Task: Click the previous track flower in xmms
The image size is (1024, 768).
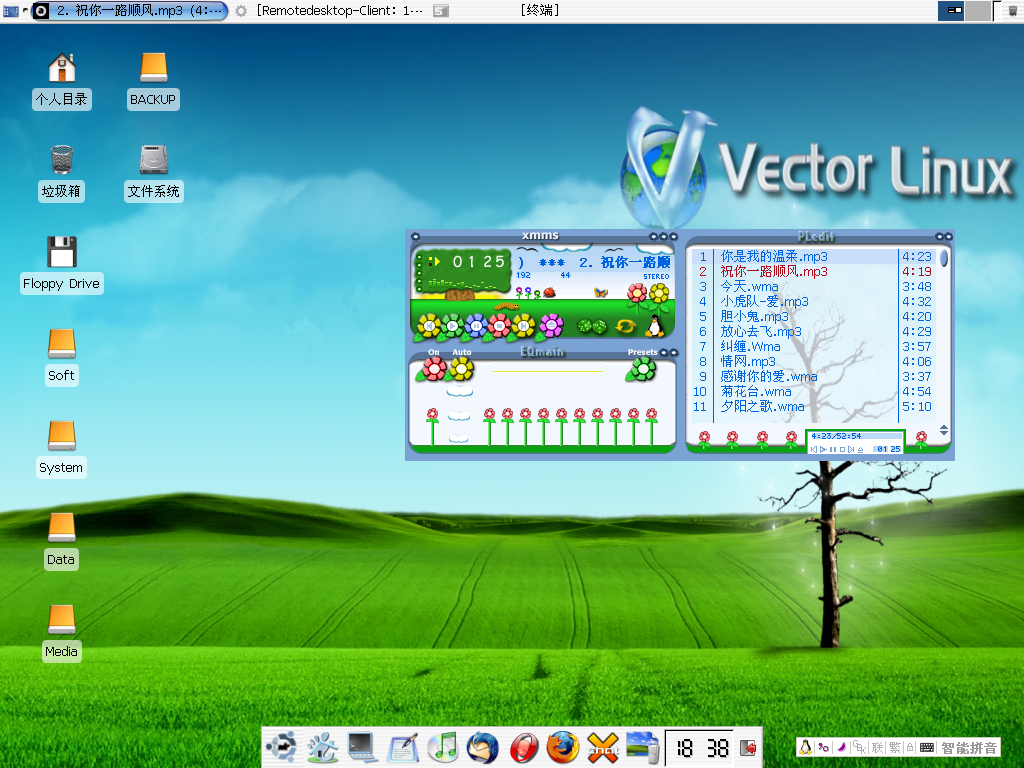Action: [429, 326]
